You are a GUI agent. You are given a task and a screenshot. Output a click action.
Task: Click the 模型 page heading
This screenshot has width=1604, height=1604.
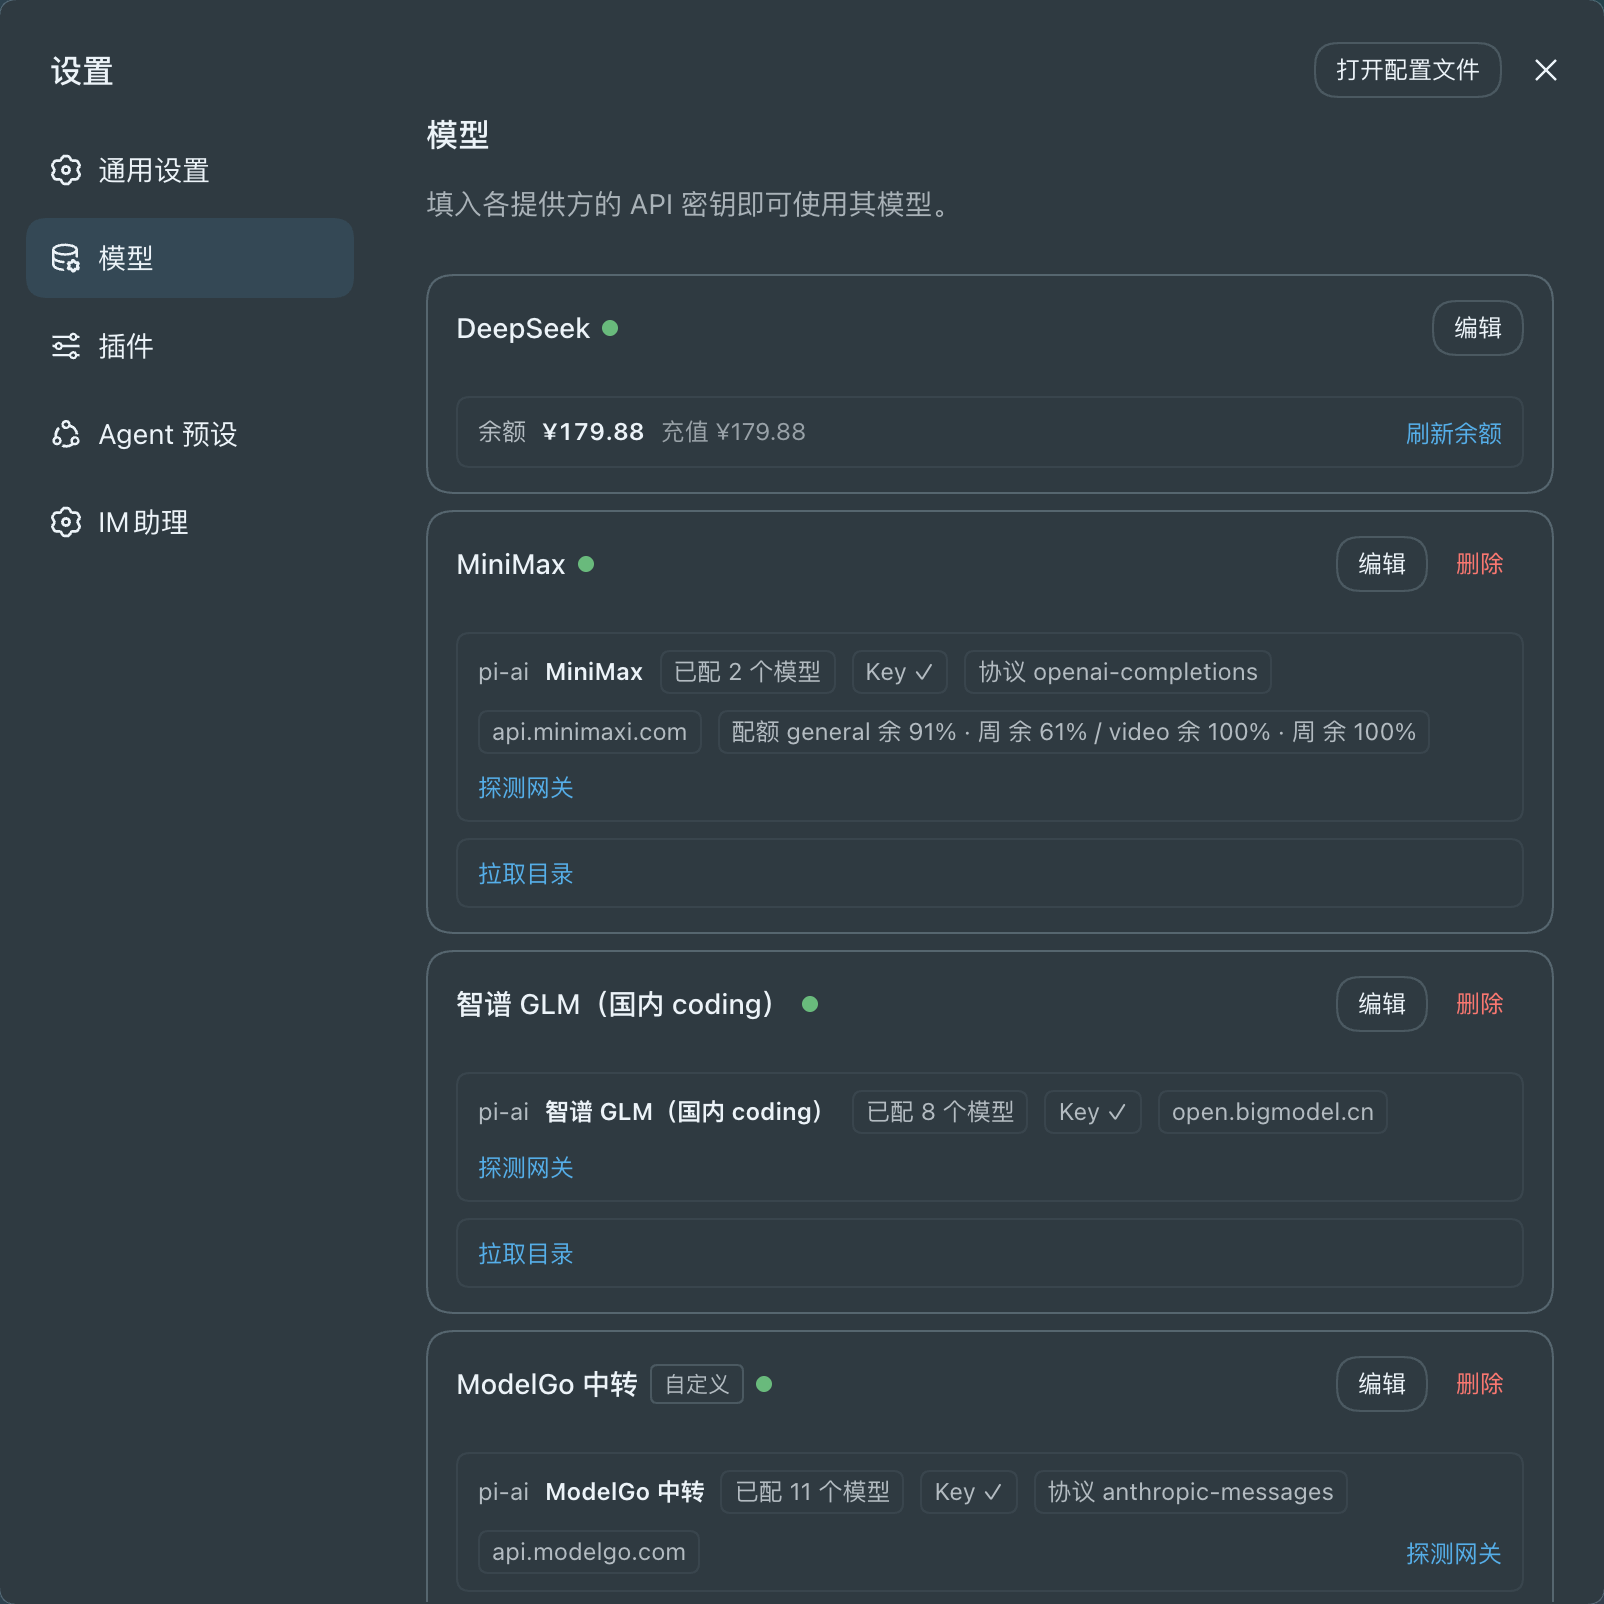[x=458, y=134]
